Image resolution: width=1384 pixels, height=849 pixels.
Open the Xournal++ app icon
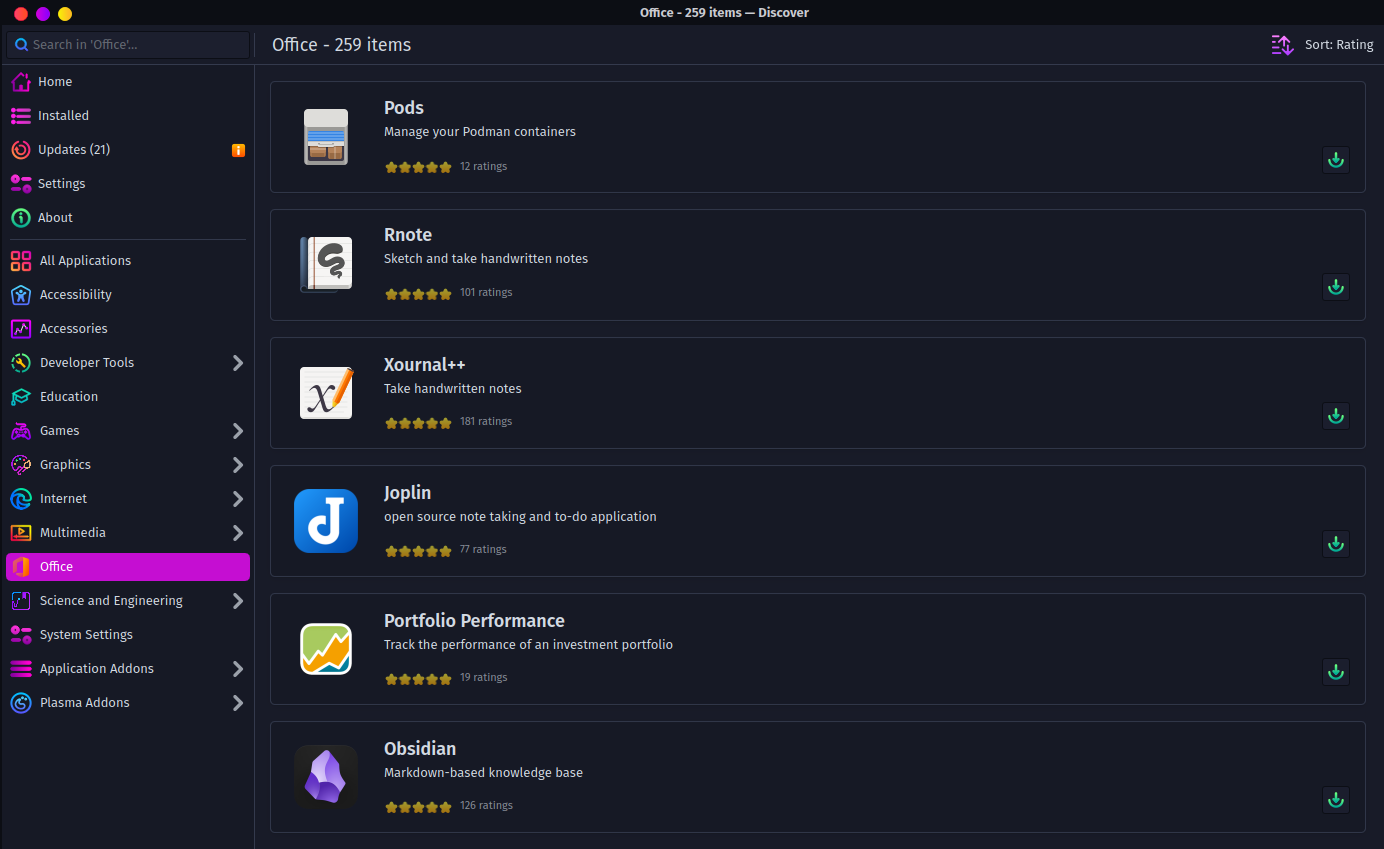click(x=326, y=393)
